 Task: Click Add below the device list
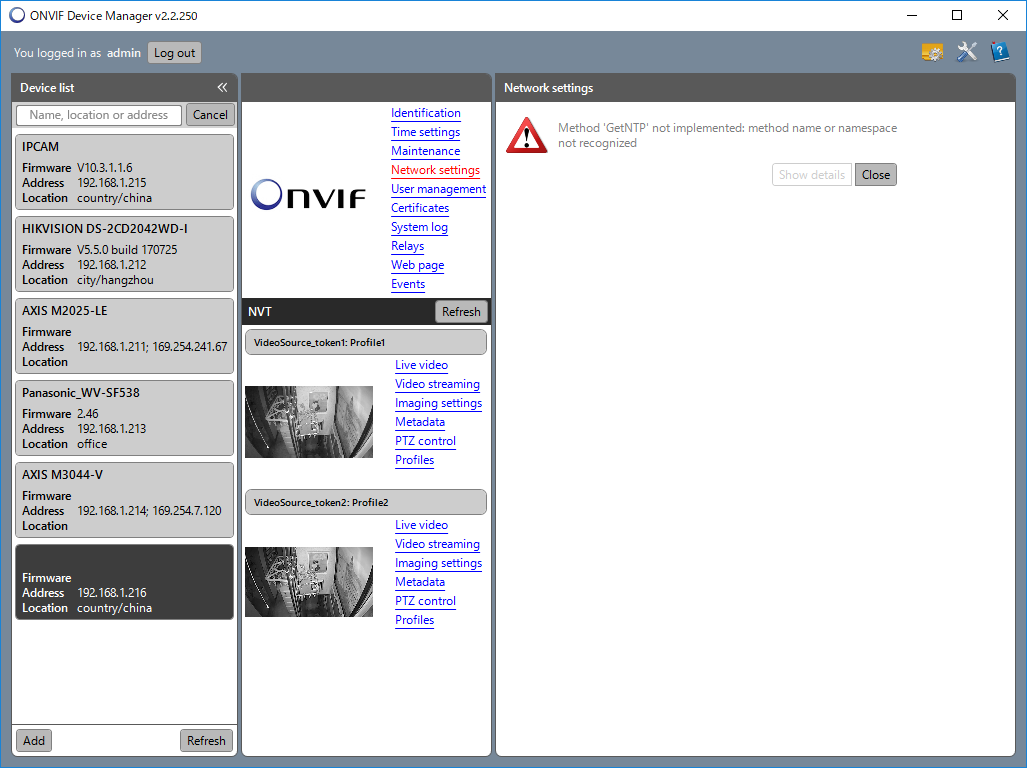pyautogui.click(x=34, y=741)
